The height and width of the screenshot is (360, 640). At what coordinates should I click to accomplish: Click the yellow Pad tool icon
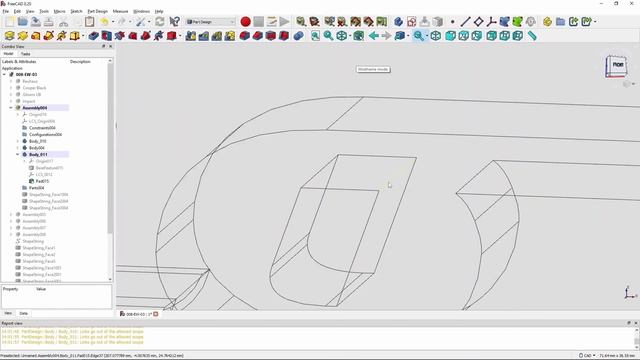[x=10, y=36]
